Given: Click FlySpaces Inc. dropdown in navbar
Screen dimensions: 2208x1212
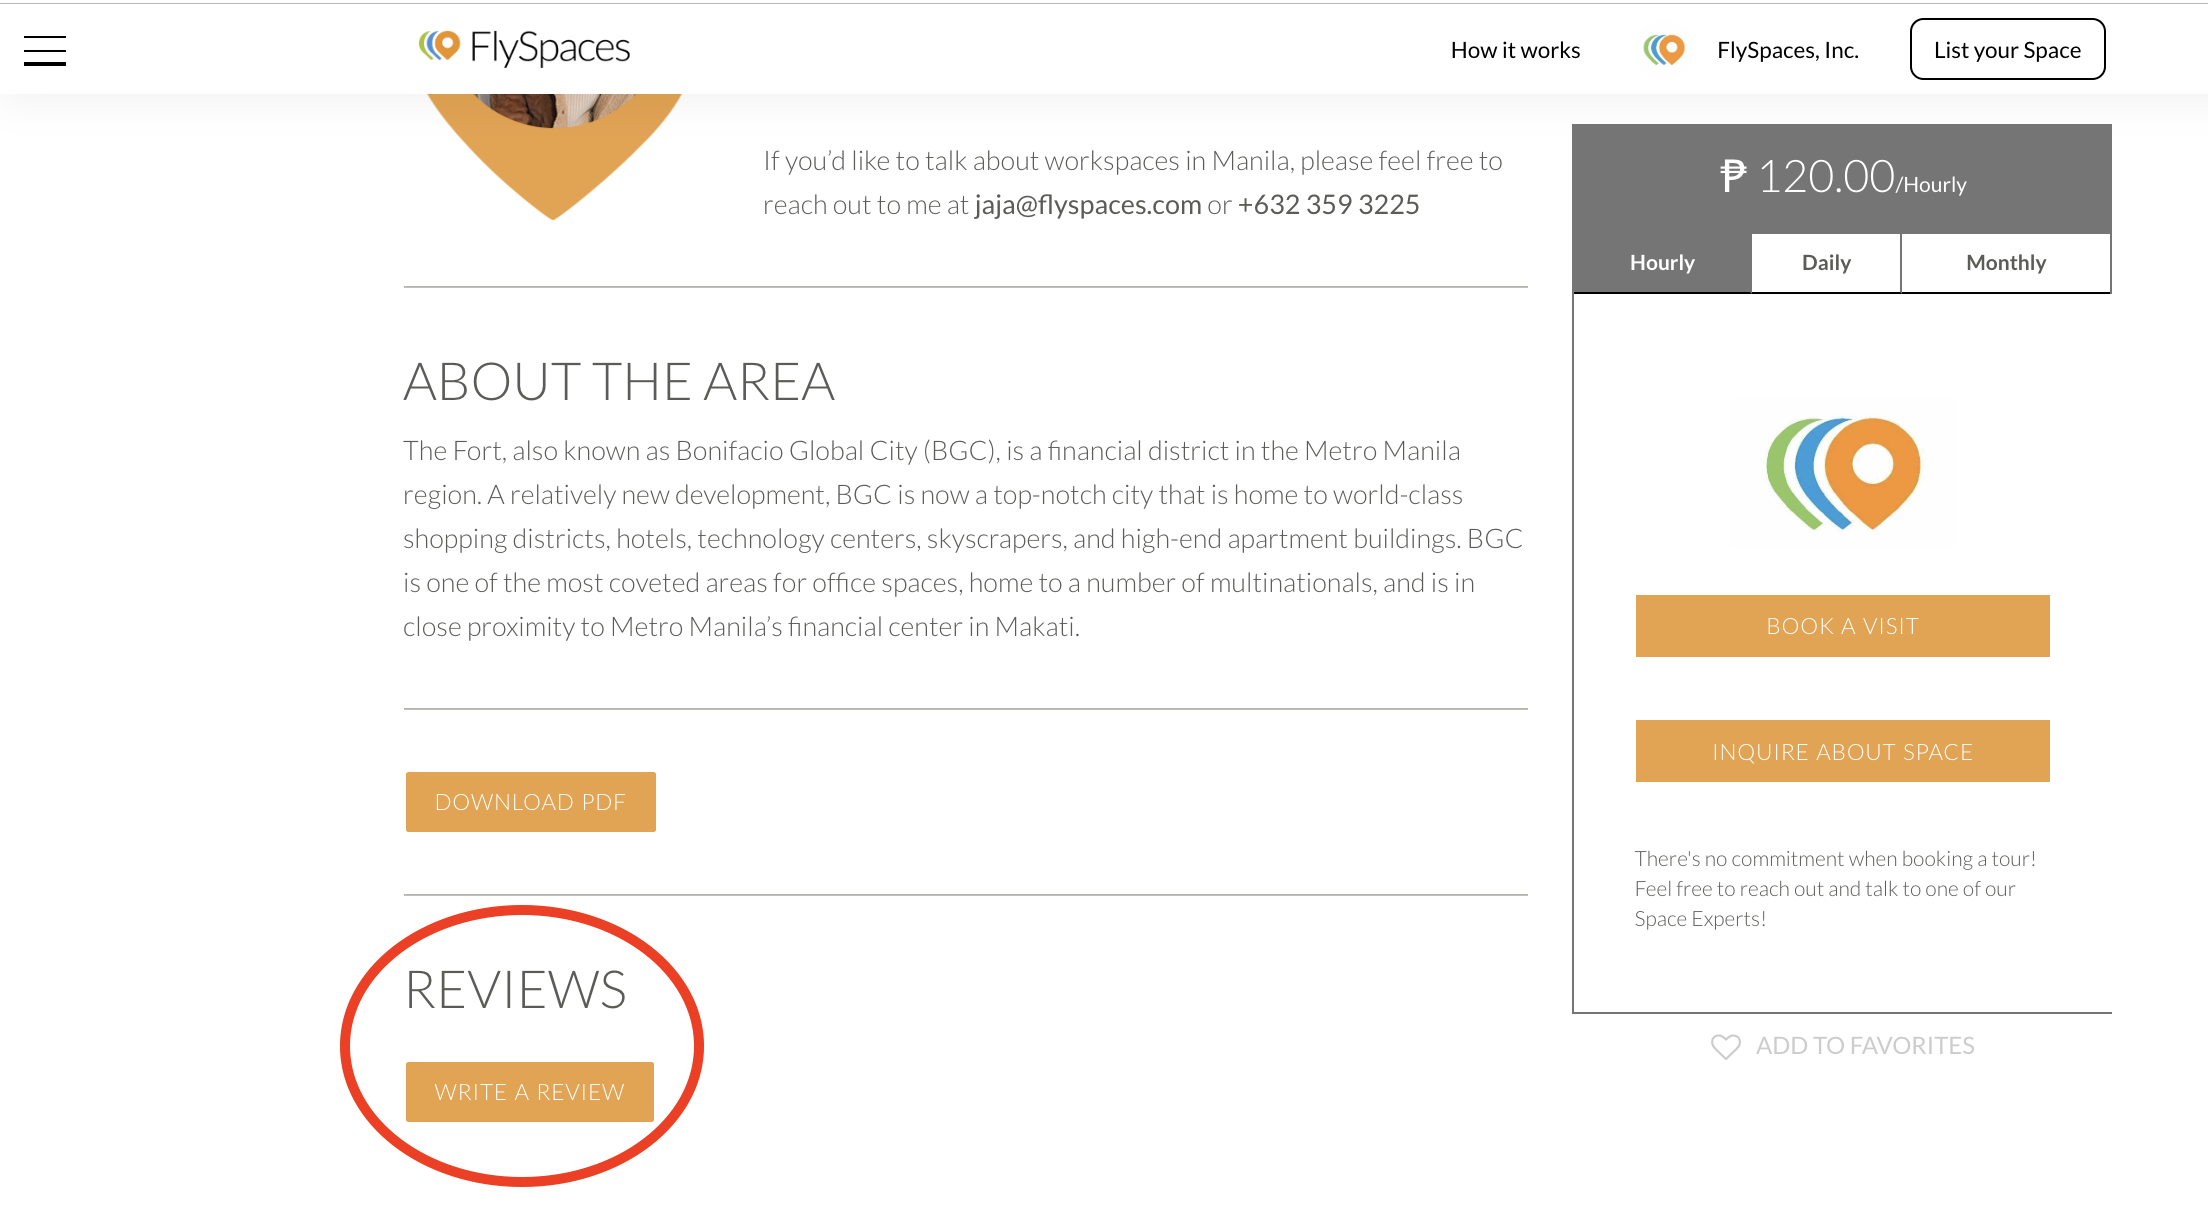Looking at the screenshot, I should [1787, 49].
